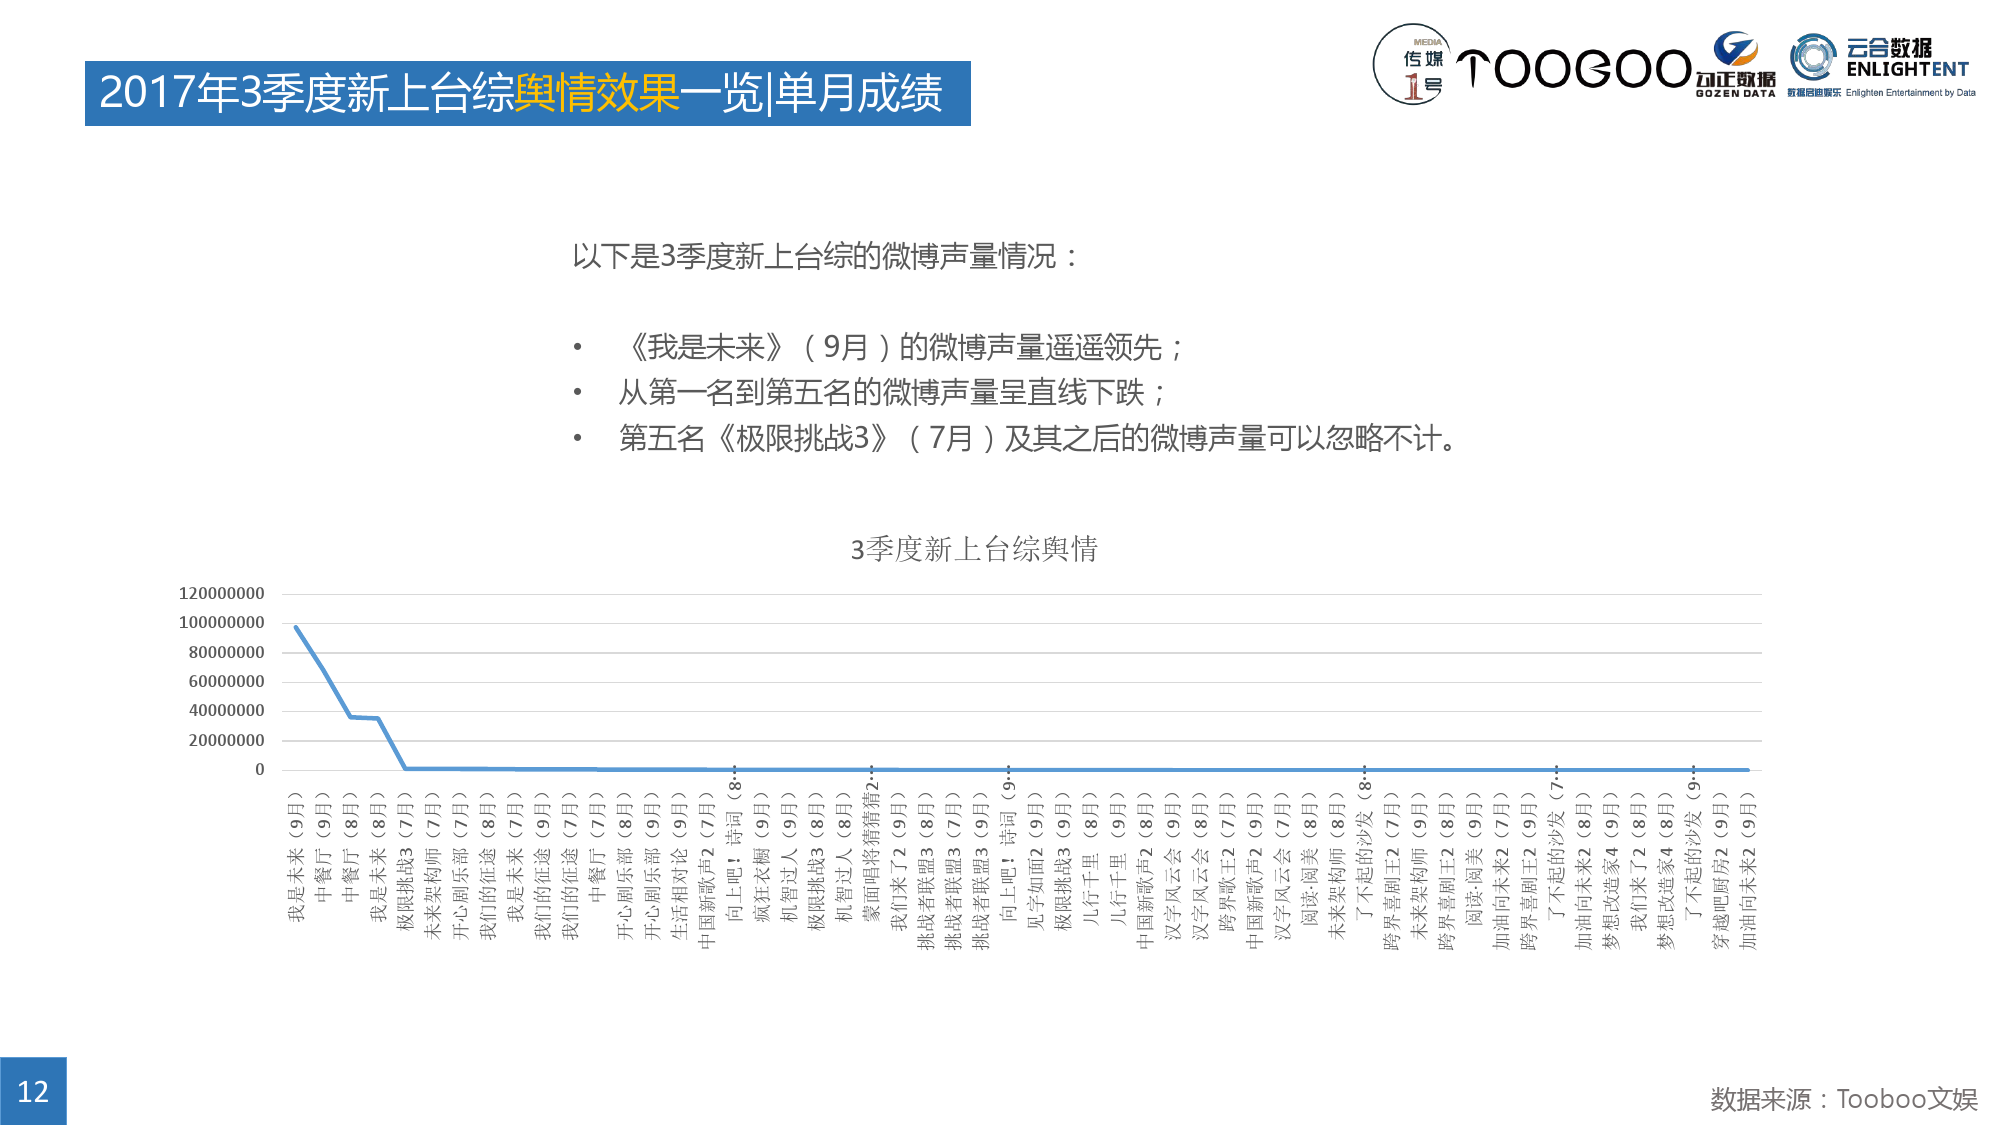
Task: Click the line peak at 我是未来（9月）
Action: (x=296, y=627)
